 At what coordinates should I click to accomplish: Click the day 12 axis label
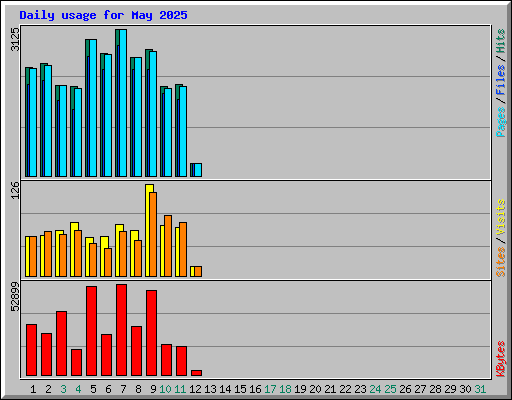pyautogui.click(x=195, y=389)
